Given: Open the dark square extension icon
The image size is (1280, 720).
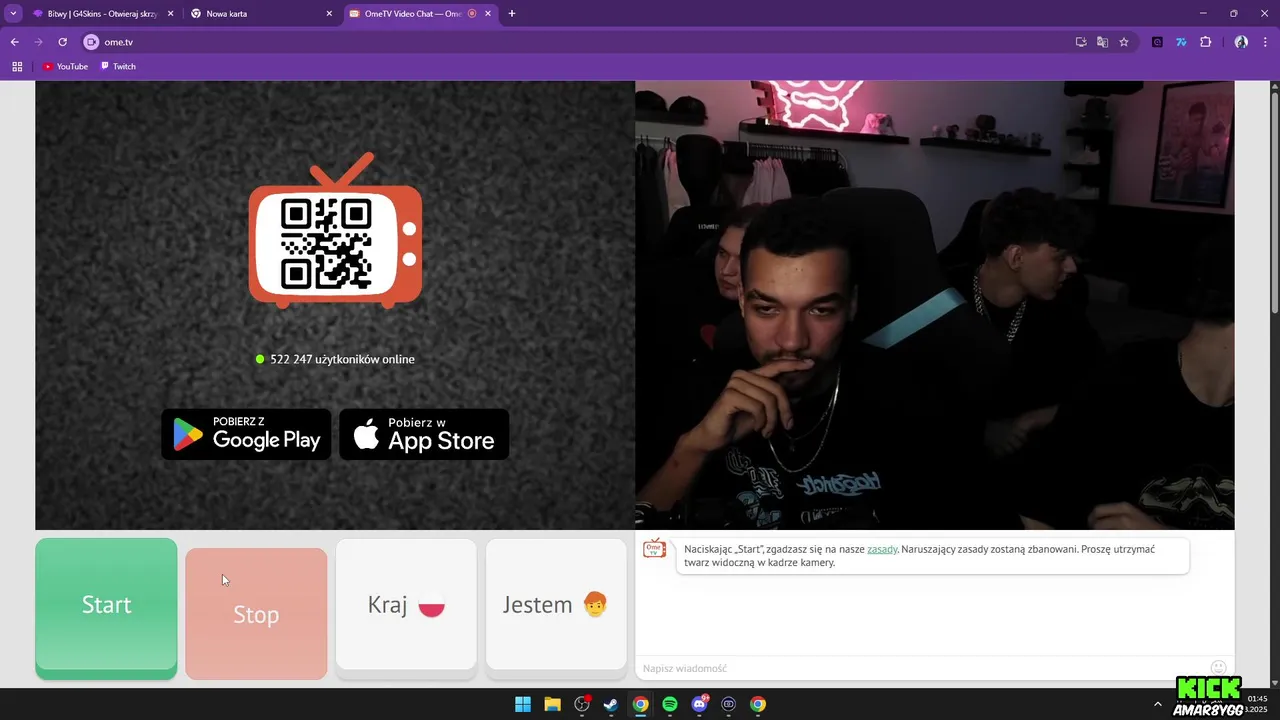Looking at the screenshot, I should [1158, 42].
